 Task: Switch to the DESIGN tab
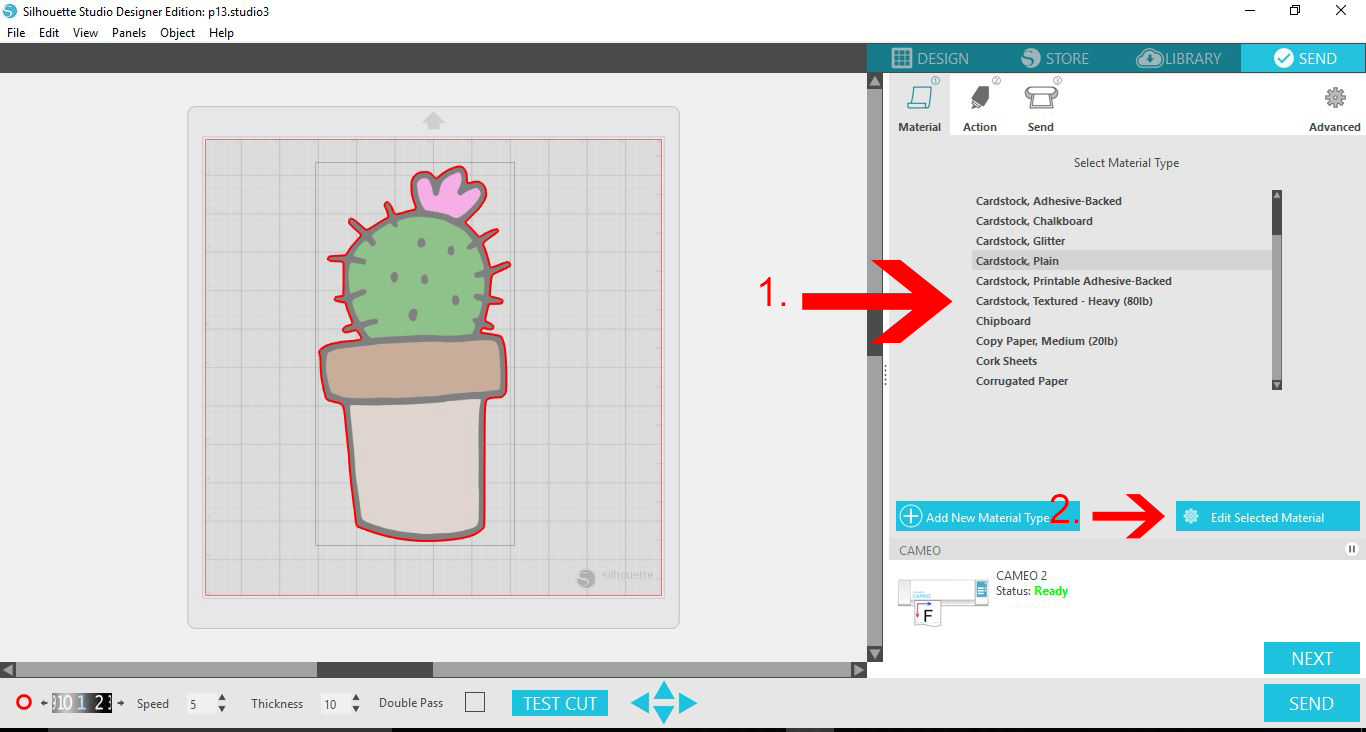click(x=930, y=58)
